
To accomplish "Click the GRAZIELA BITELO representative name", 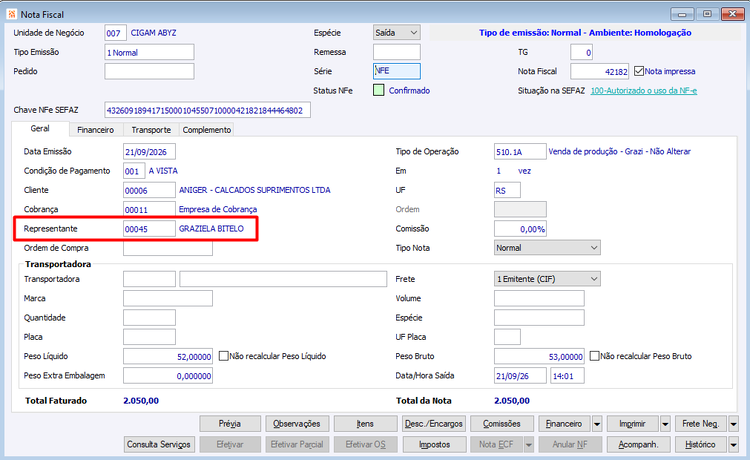I will (x=211, y=229).
